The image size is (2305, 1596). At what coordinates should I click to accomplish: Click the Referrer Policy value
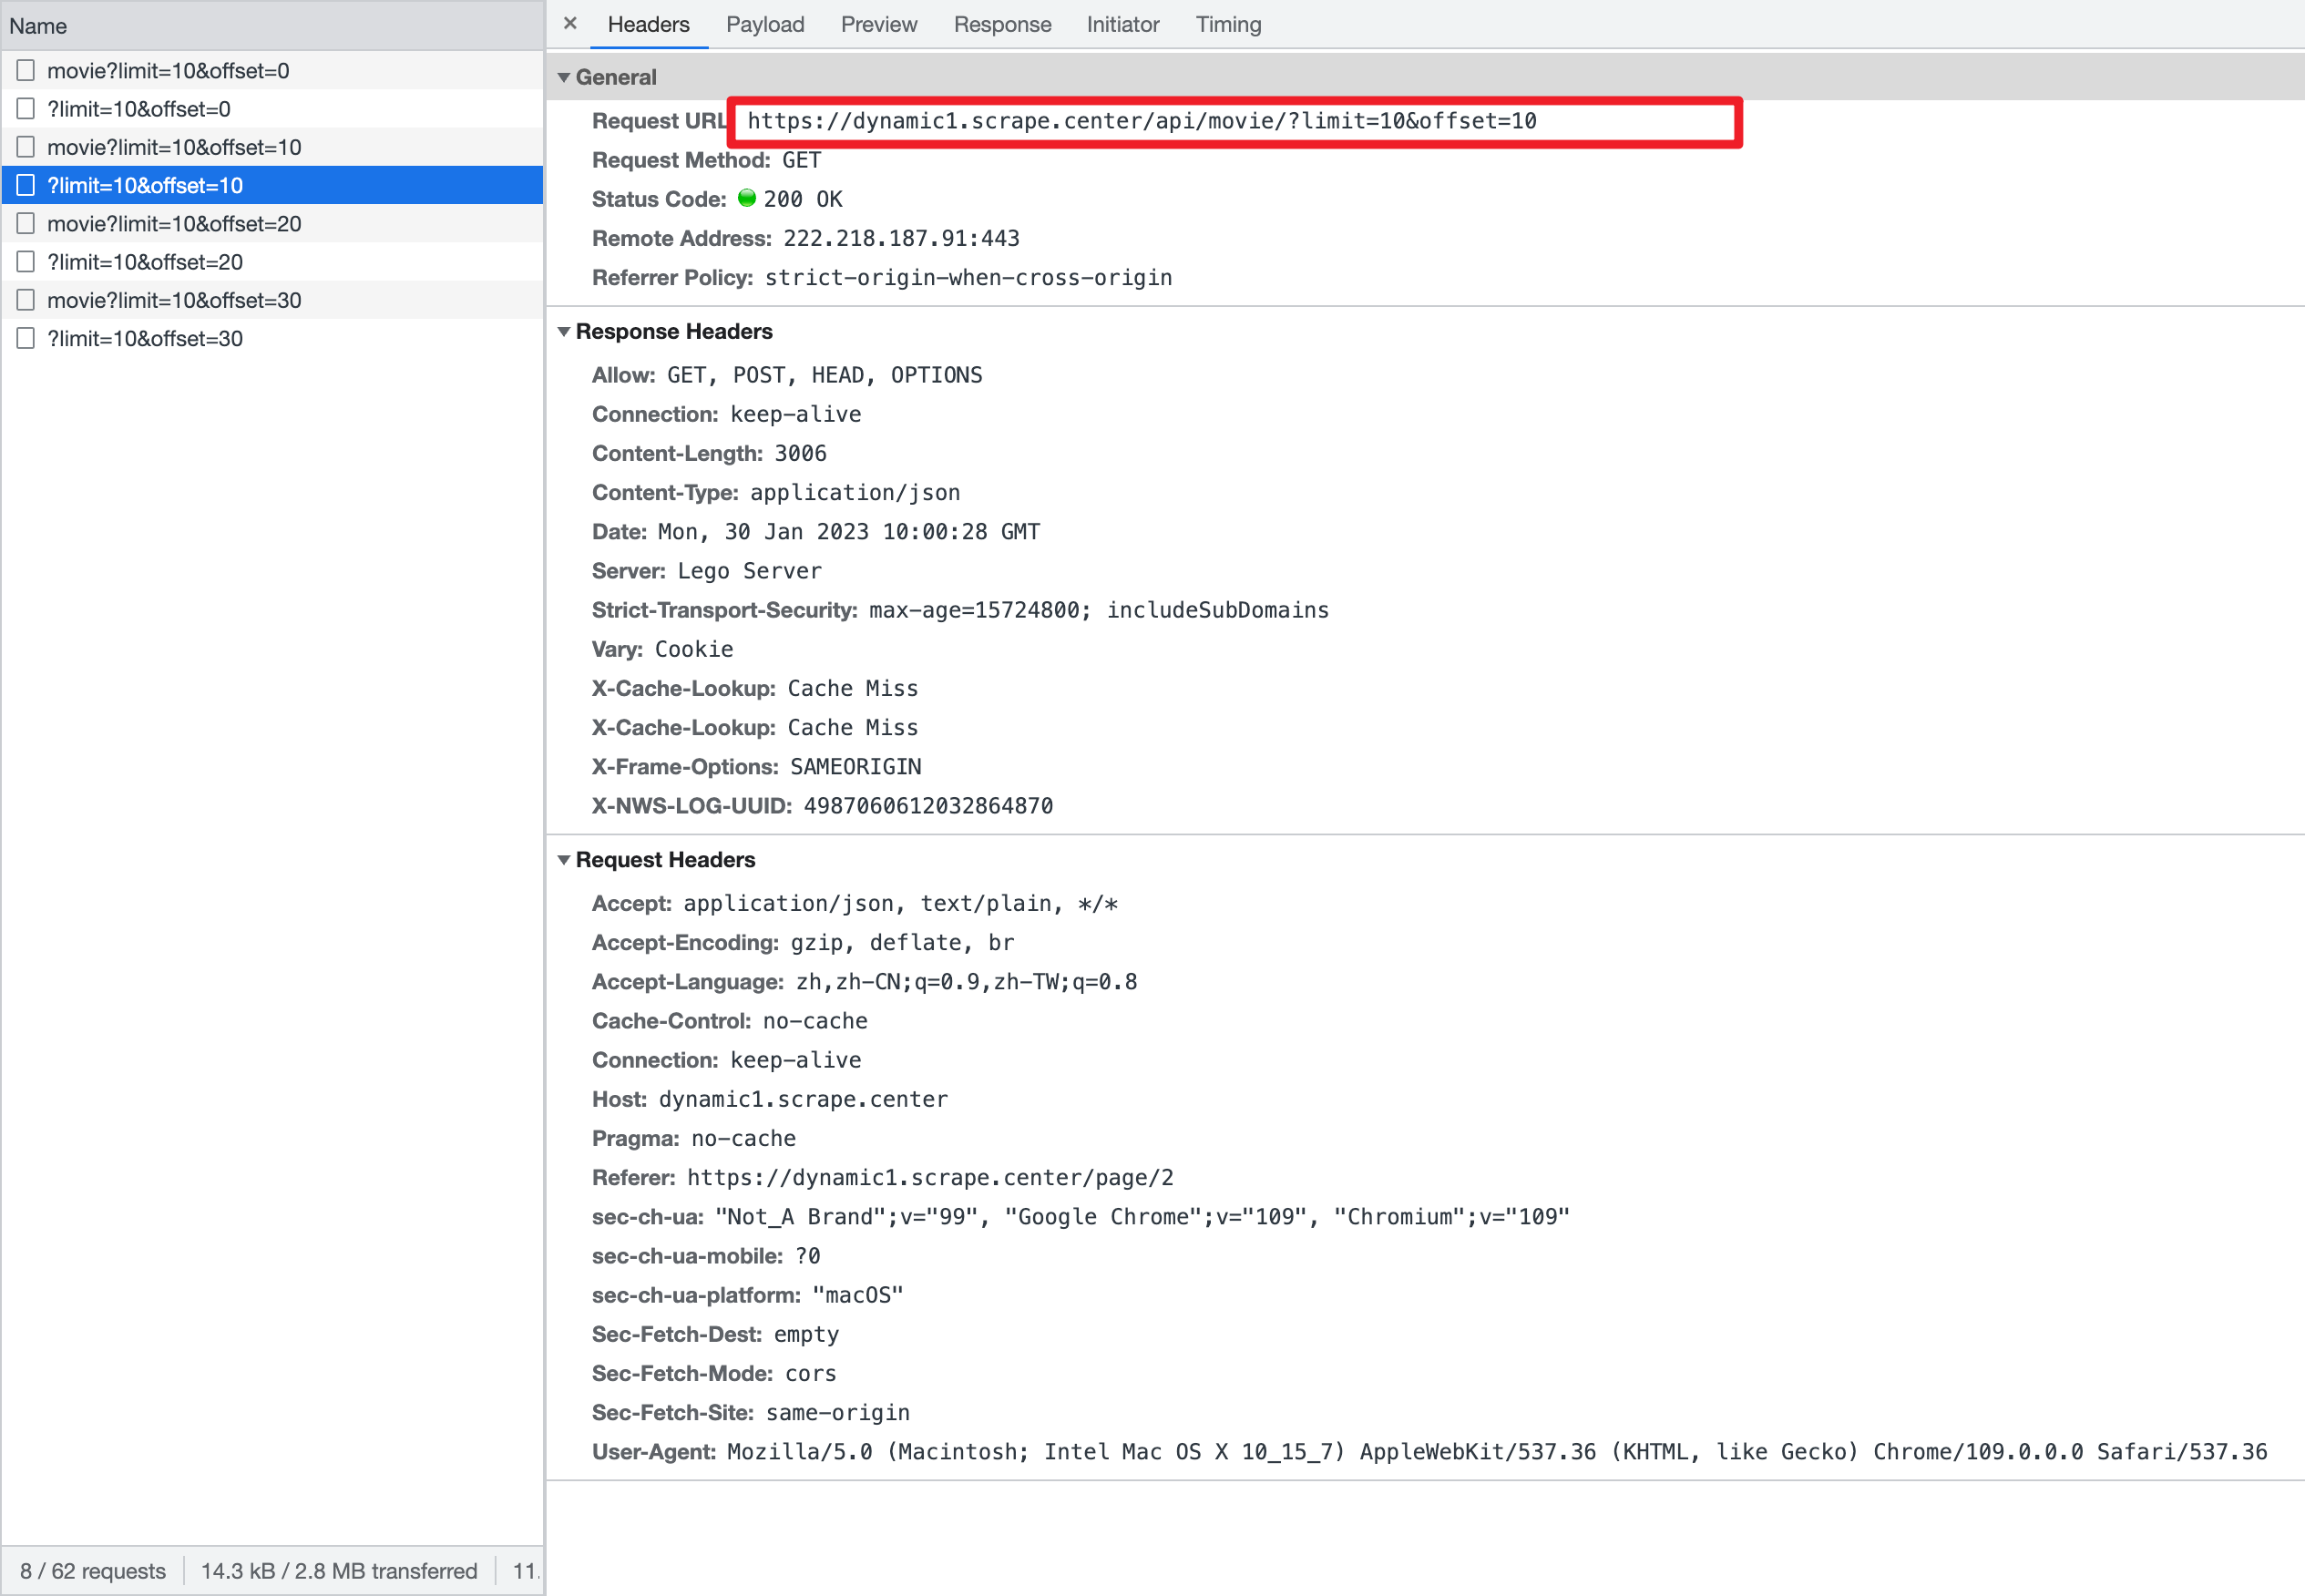click(968, 277)
